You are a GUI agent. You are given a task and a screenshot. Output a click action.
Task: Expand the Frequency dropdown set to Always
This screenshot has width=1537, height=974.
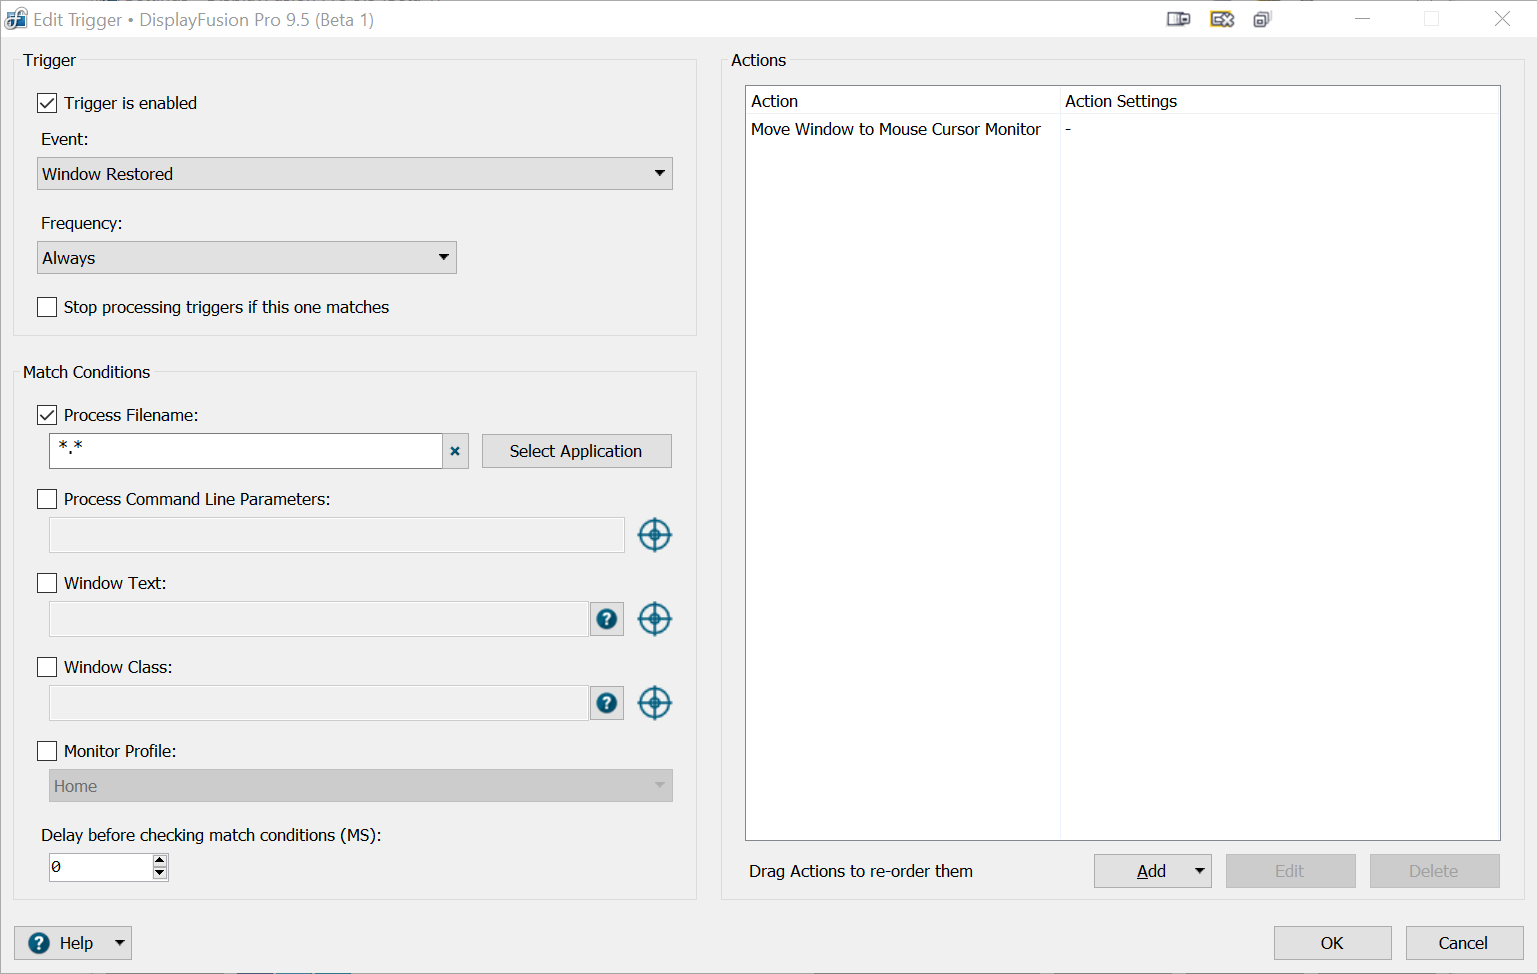click(247, 258)
